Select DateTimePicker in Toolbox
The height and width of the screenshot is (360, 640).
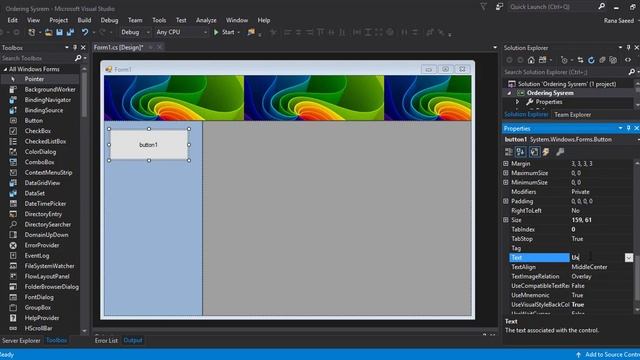pos(45,204)
